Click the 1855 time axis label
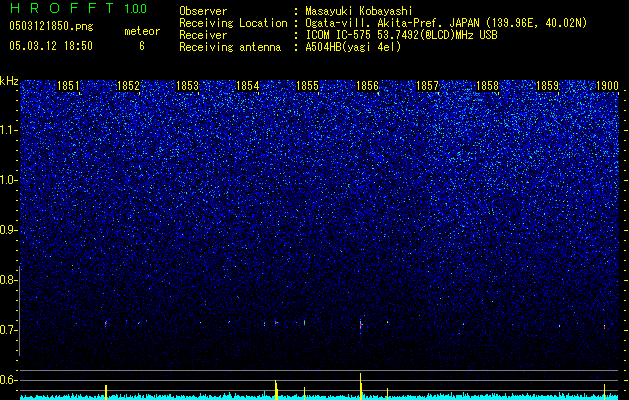This screenshot has width=629, height=400. pyautogui.click(x=308, y=86)
